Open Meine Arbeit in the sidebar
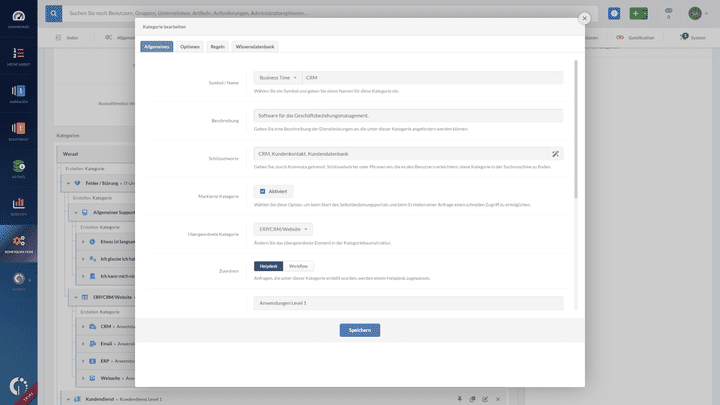 [18, 57]
